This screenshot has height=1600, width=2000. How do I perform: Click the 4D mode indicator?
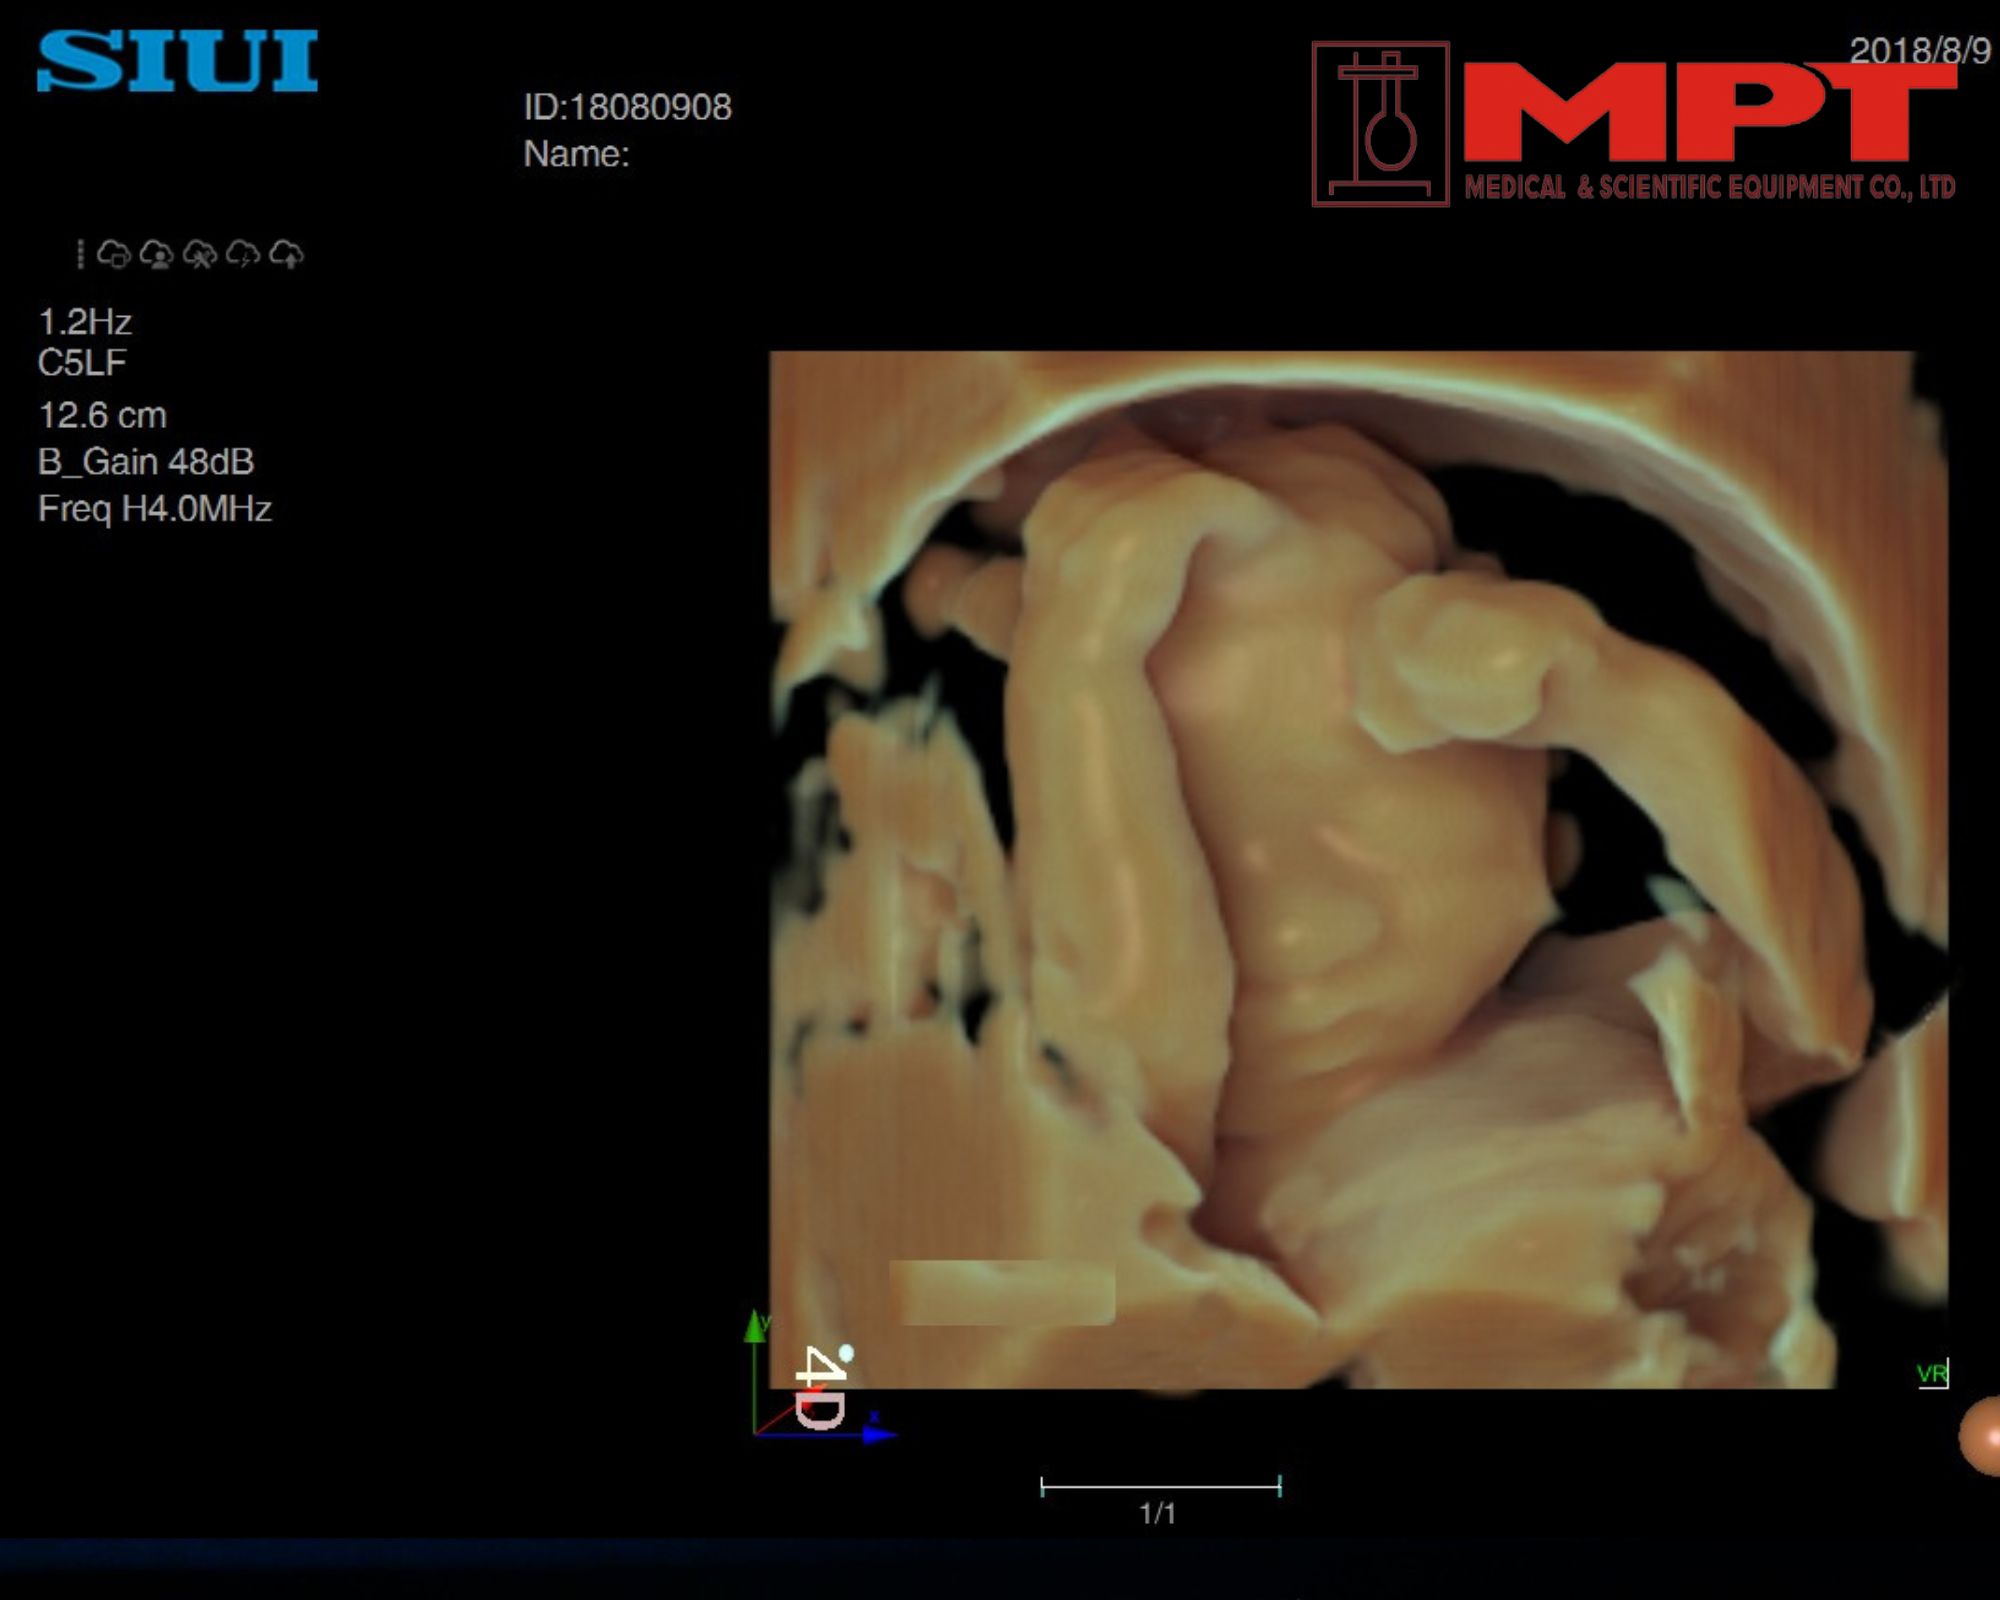[823, 1387]
